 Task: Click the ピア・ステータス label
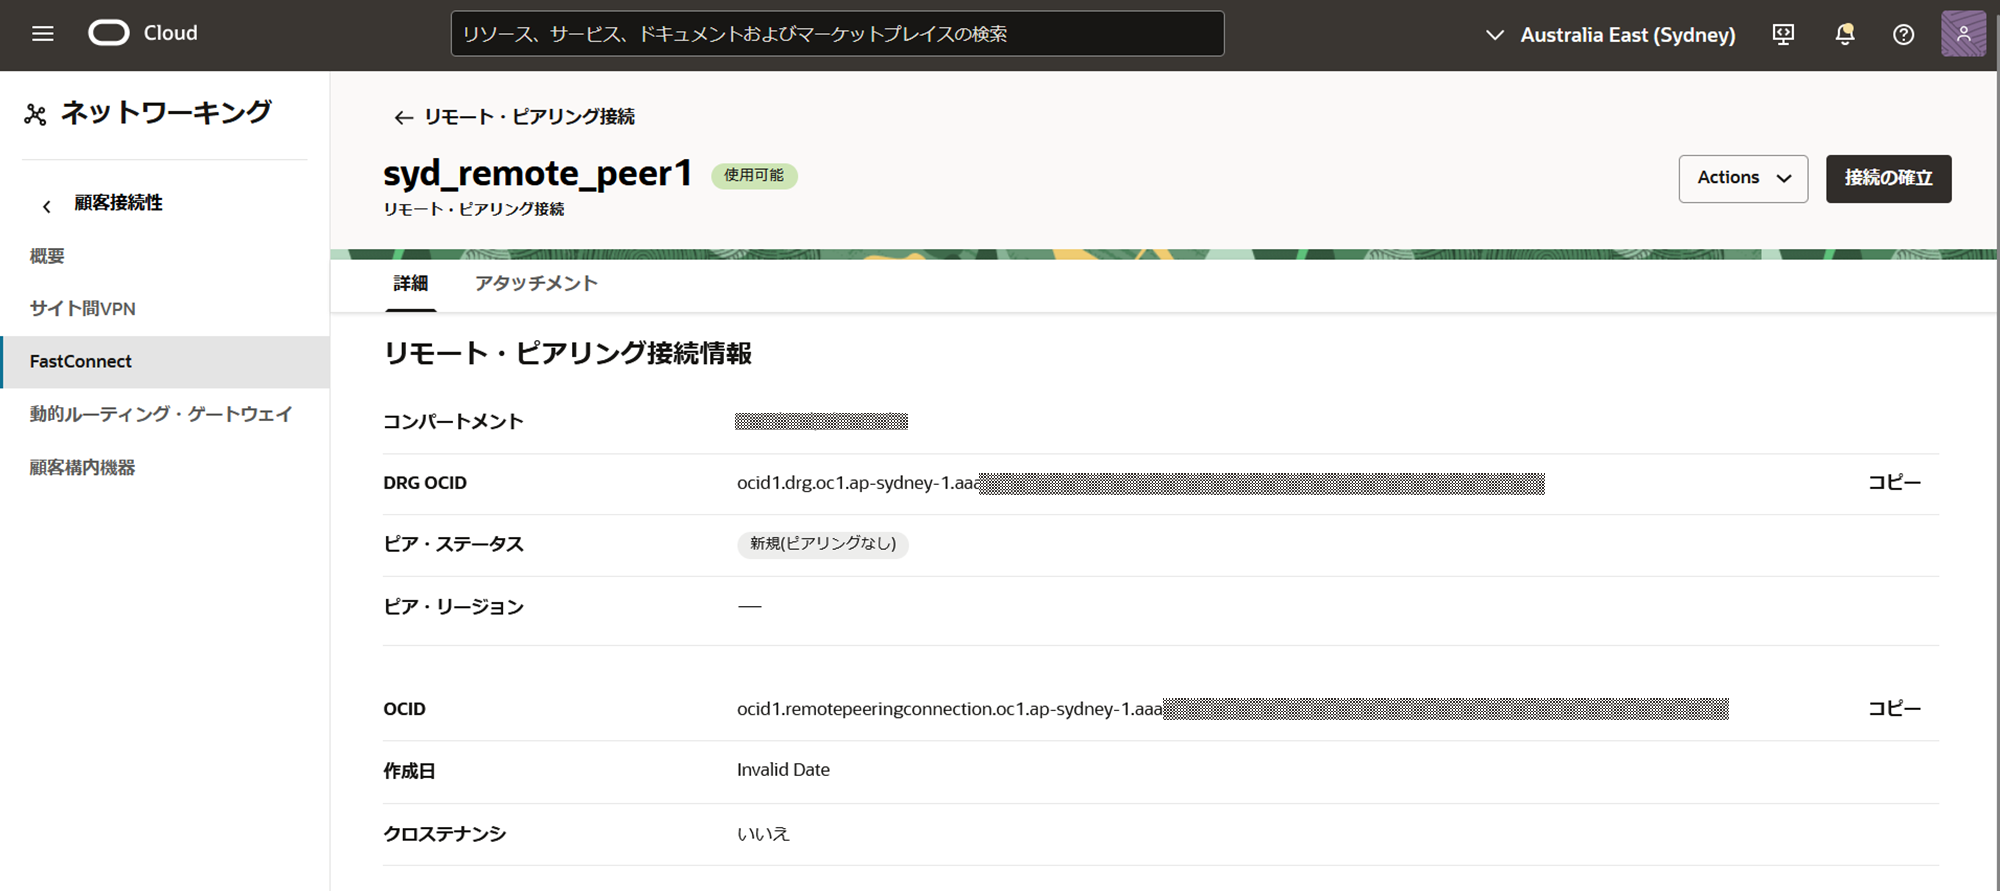pos(453,545)
